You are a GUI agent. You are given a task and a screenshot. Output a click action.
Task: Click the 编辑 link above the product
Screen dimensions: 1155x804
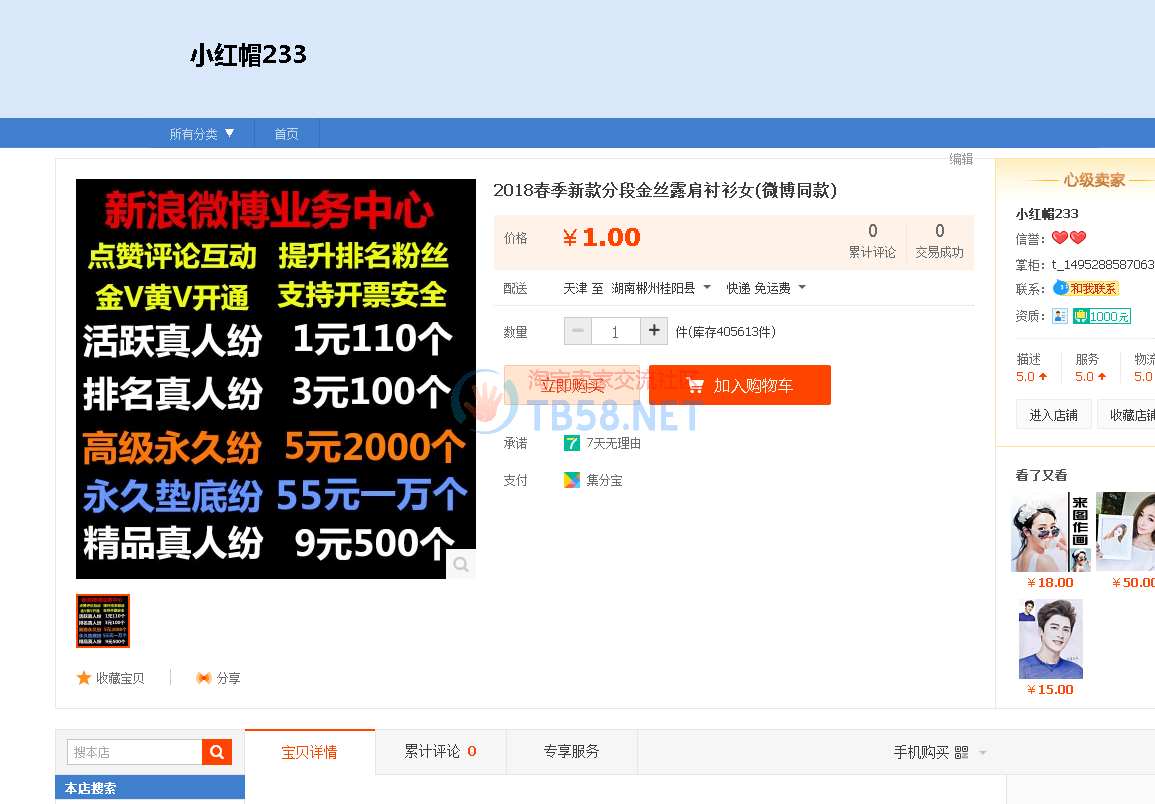point(961,159)
